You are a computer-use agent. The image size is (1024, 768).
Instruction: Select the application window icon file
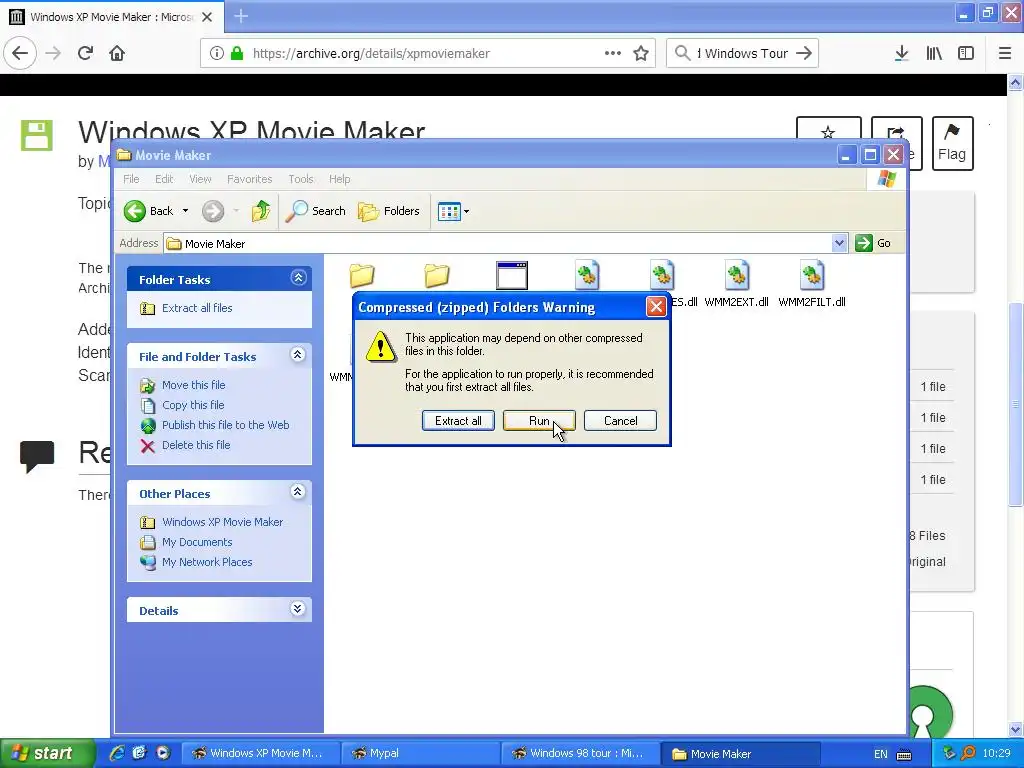pyautogui.click(x=512, y=276)
